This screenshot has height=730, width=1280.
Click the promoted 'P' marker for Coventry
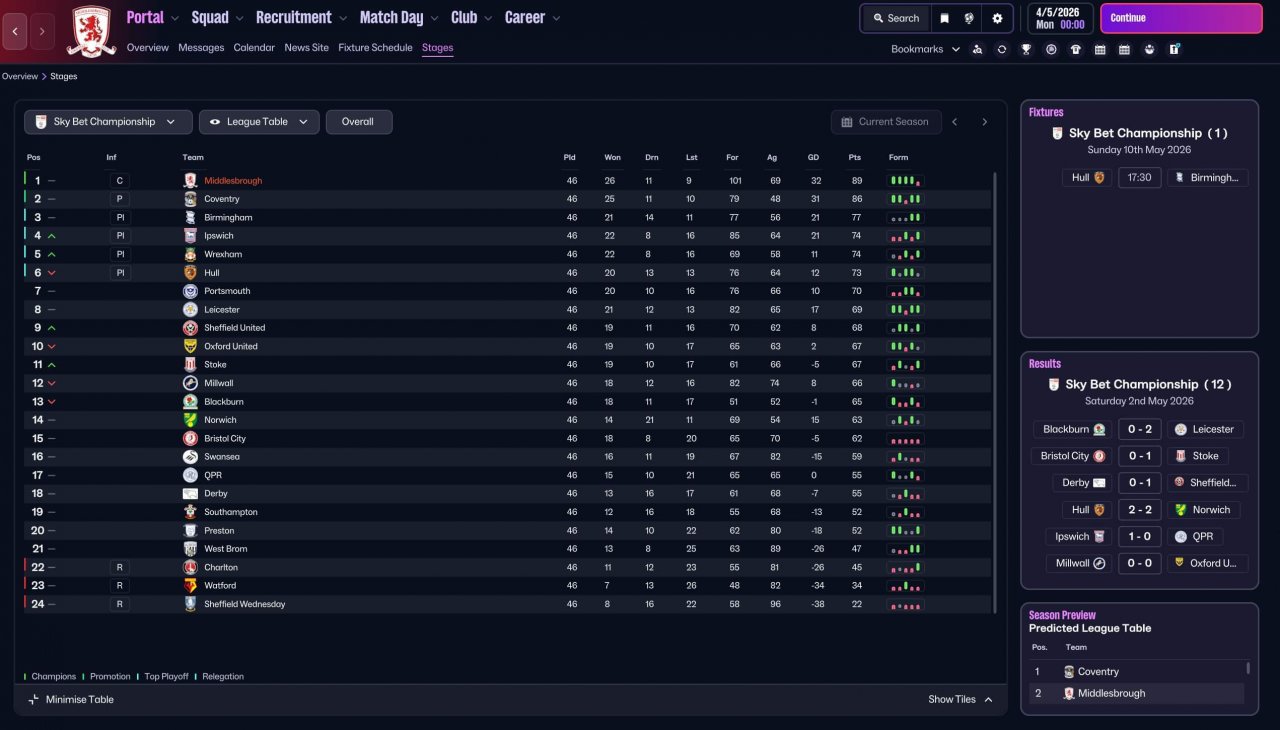click(119, 199)
